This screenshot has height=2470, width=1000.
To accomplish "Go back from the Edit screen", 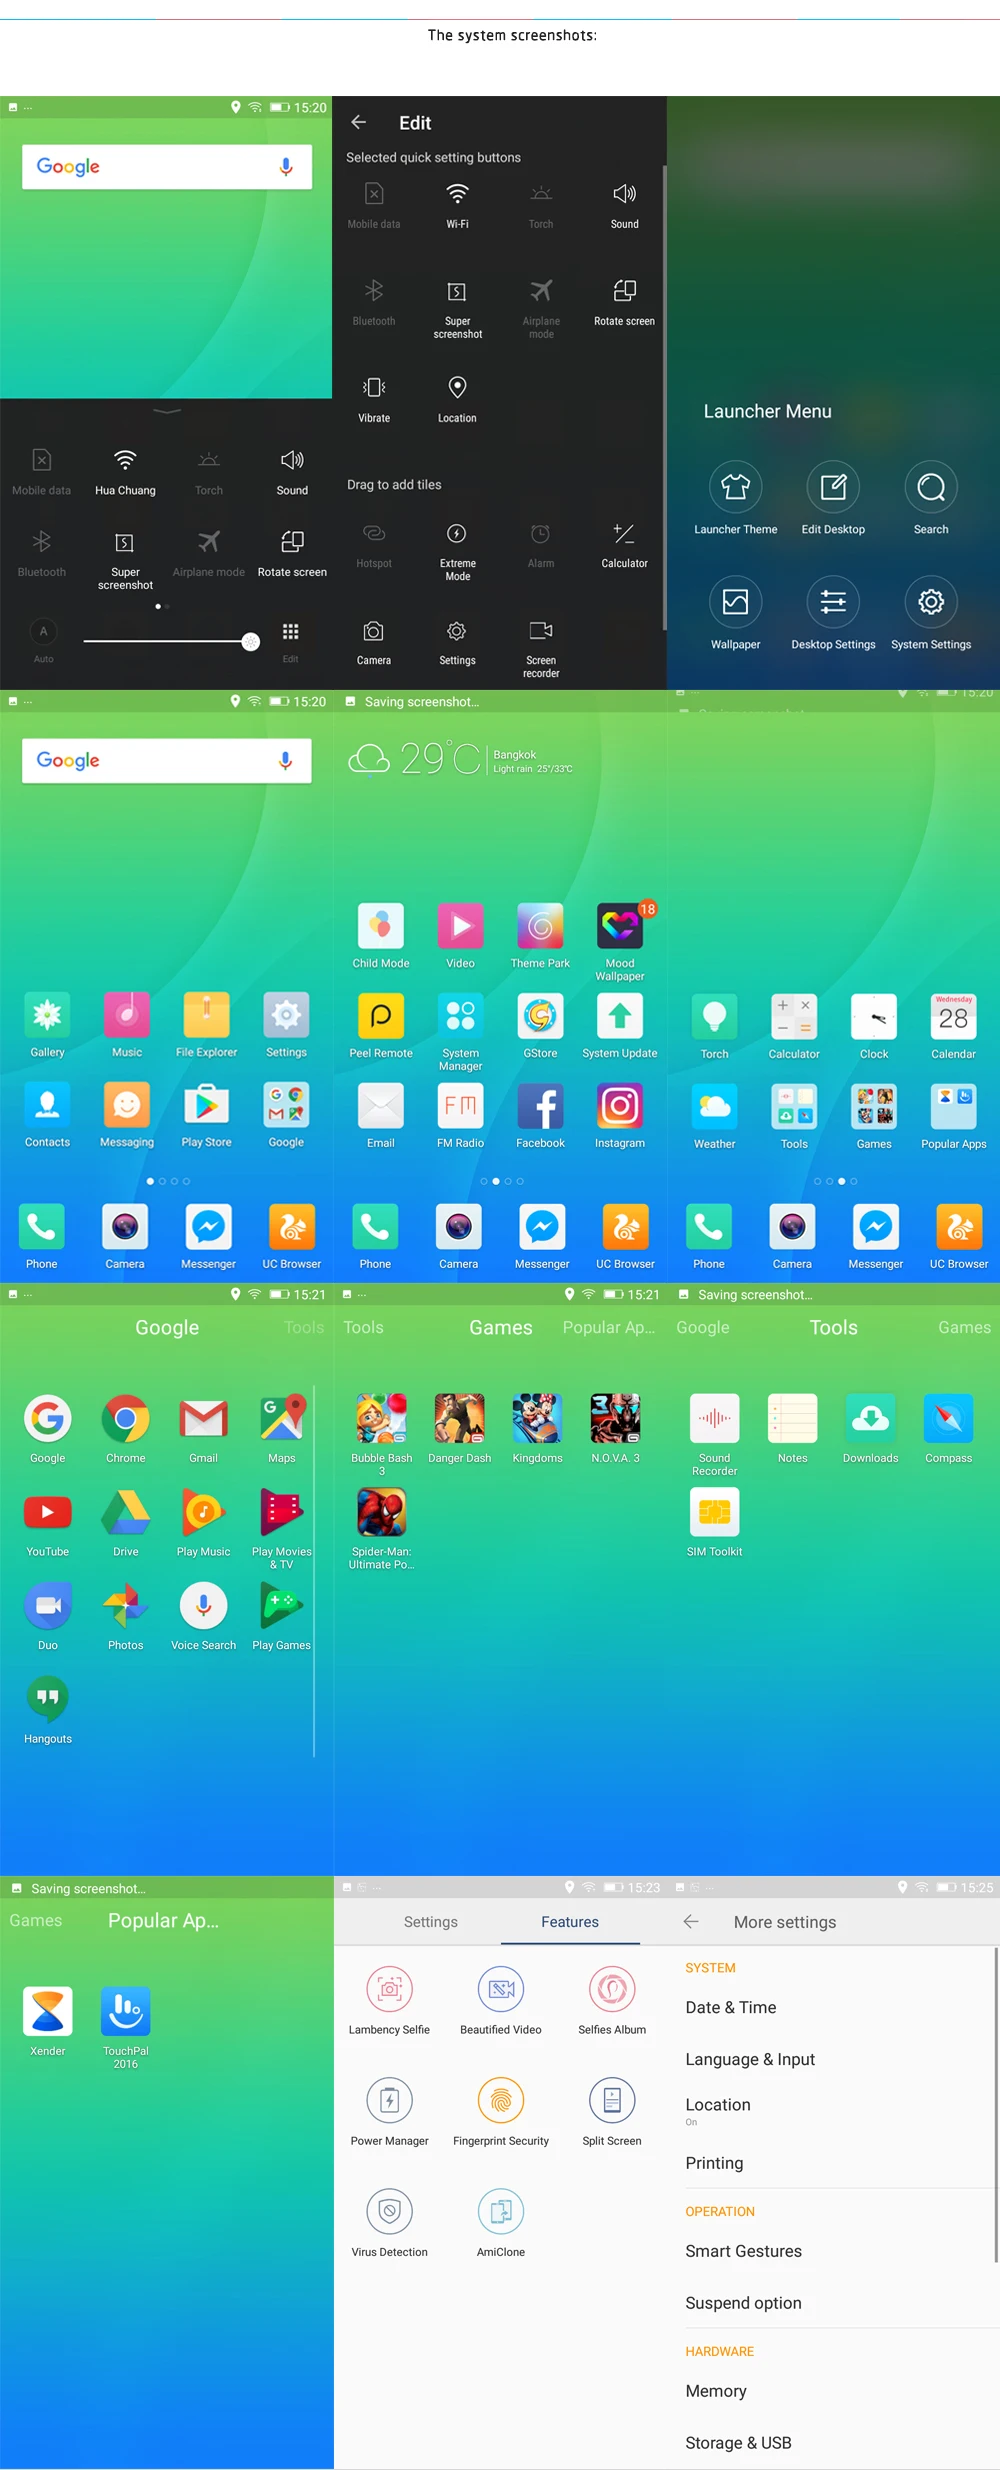I will tap(359, 122).
